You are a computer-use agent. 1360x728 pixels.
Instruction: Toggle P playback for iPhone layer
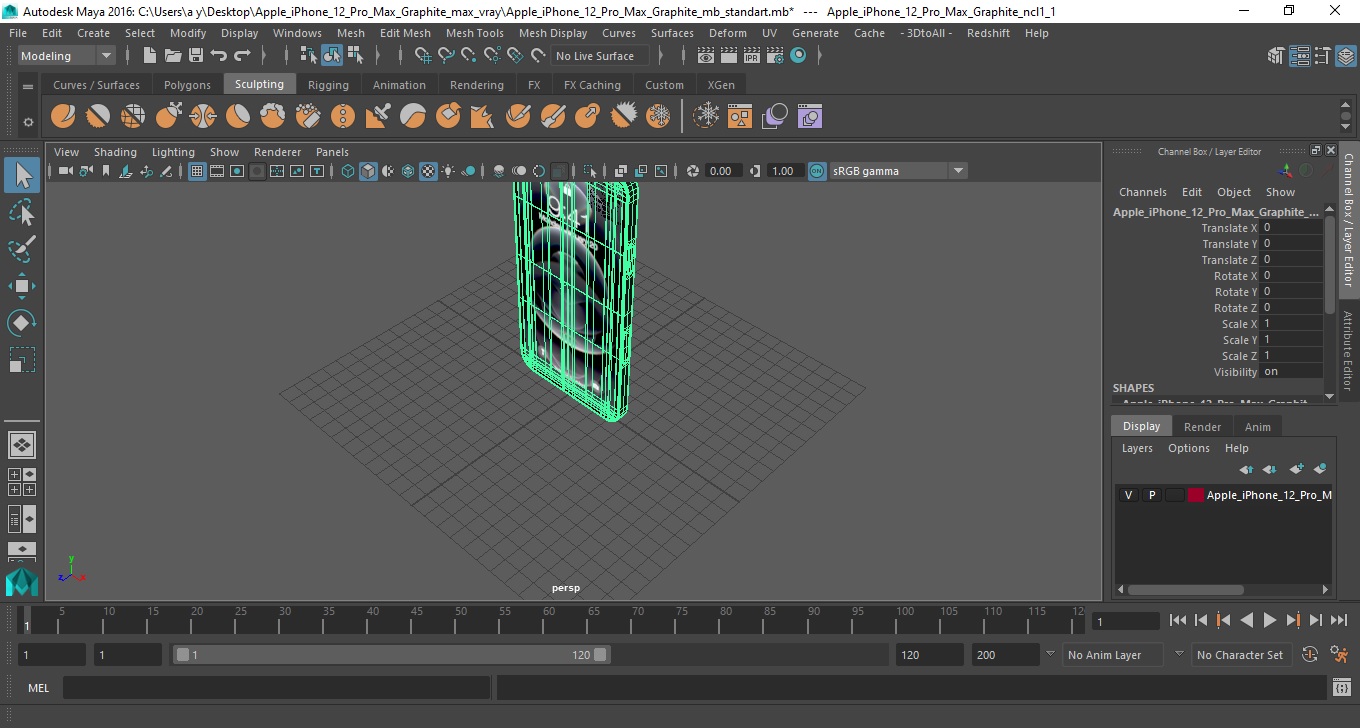click(1151, 495)
